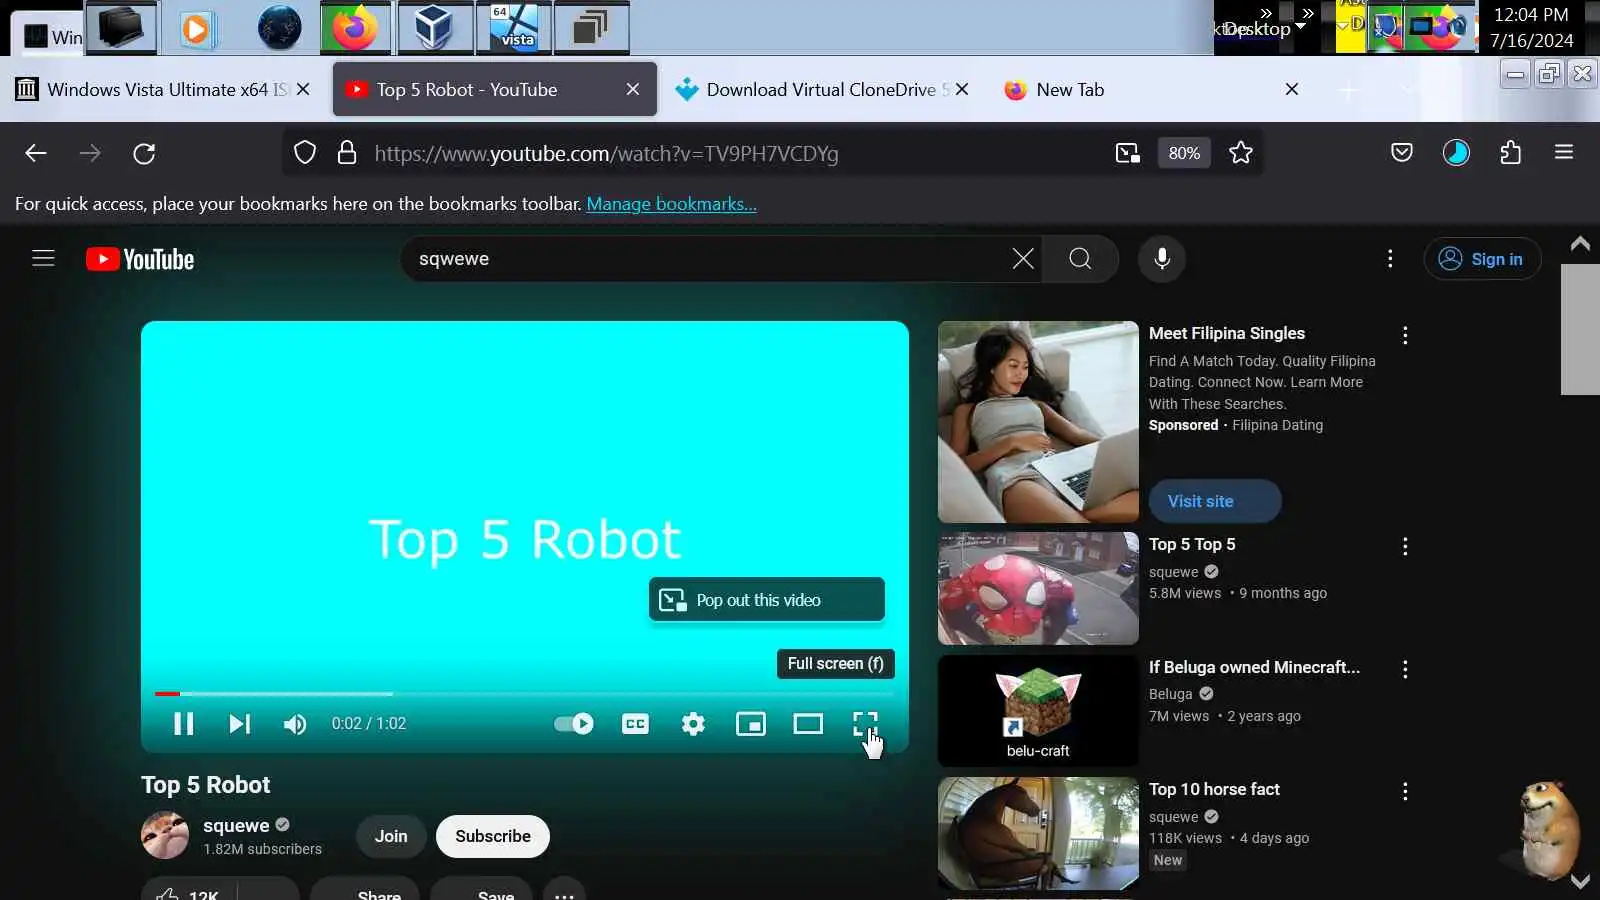Switch to the miniplayer

click(751, 724)
